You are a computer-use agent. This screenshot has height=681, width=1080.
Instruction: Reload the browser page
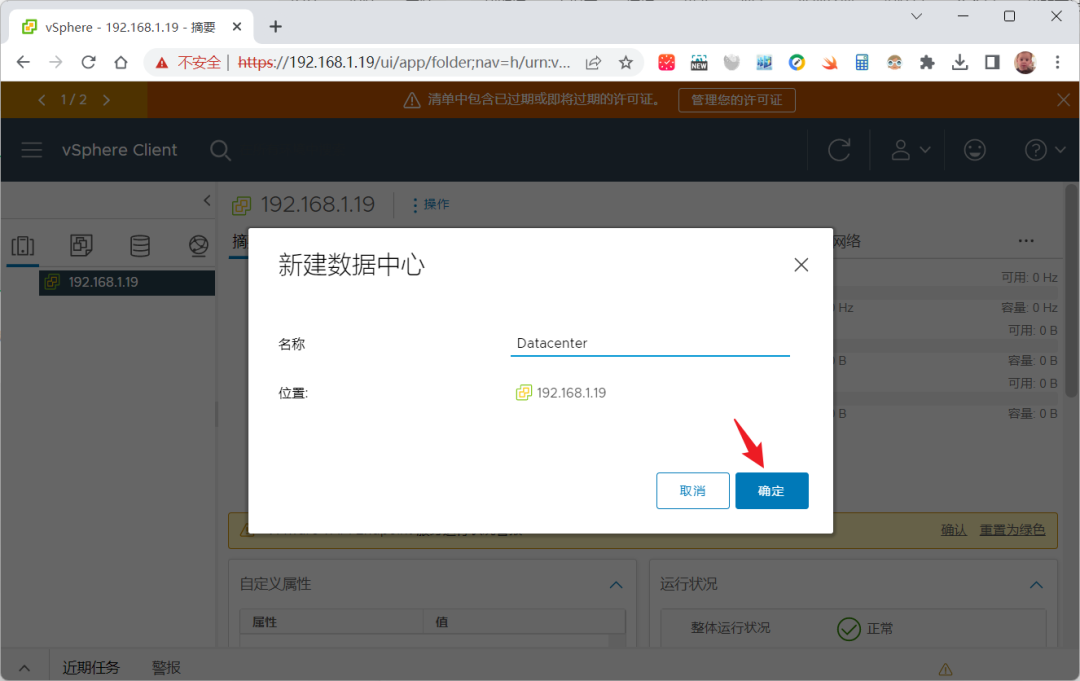tap(88, 63)
